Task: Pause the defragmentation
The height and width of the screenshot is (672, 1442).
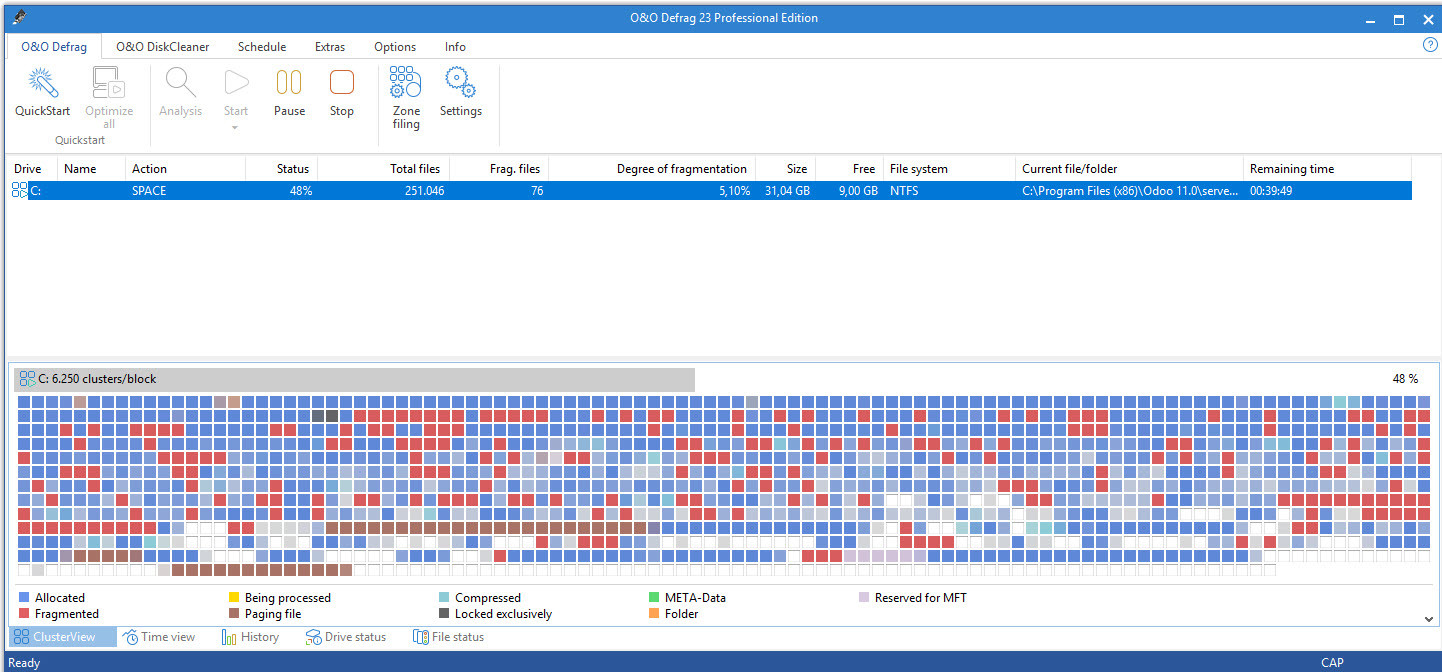Action: (x=289, y=82)
